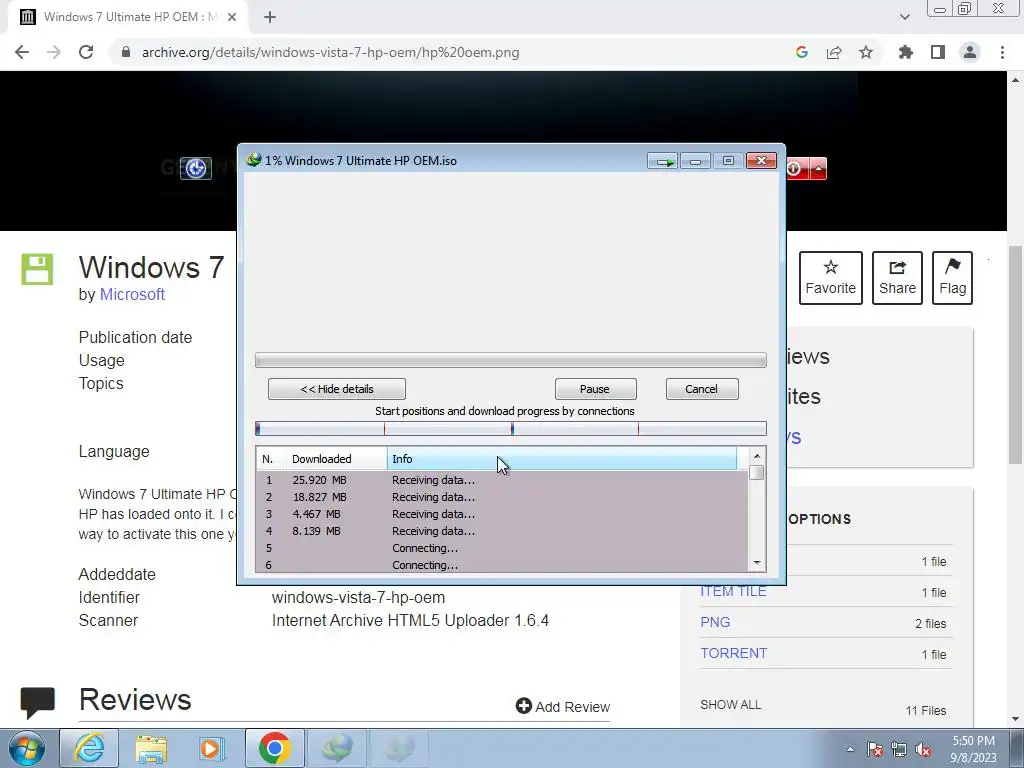Close the Windows 7 Ultimate HP OEM tab

[x=232, y=18]
